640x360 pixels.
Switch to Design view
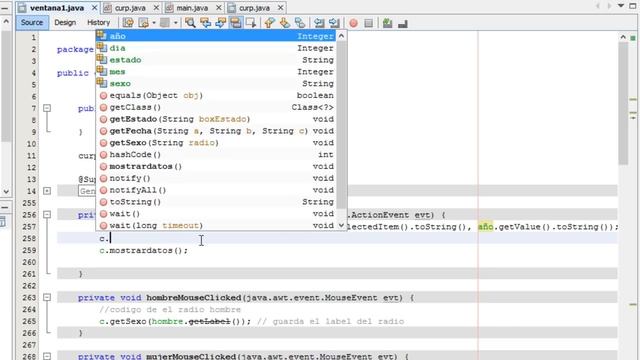click(x=65, y=23)
